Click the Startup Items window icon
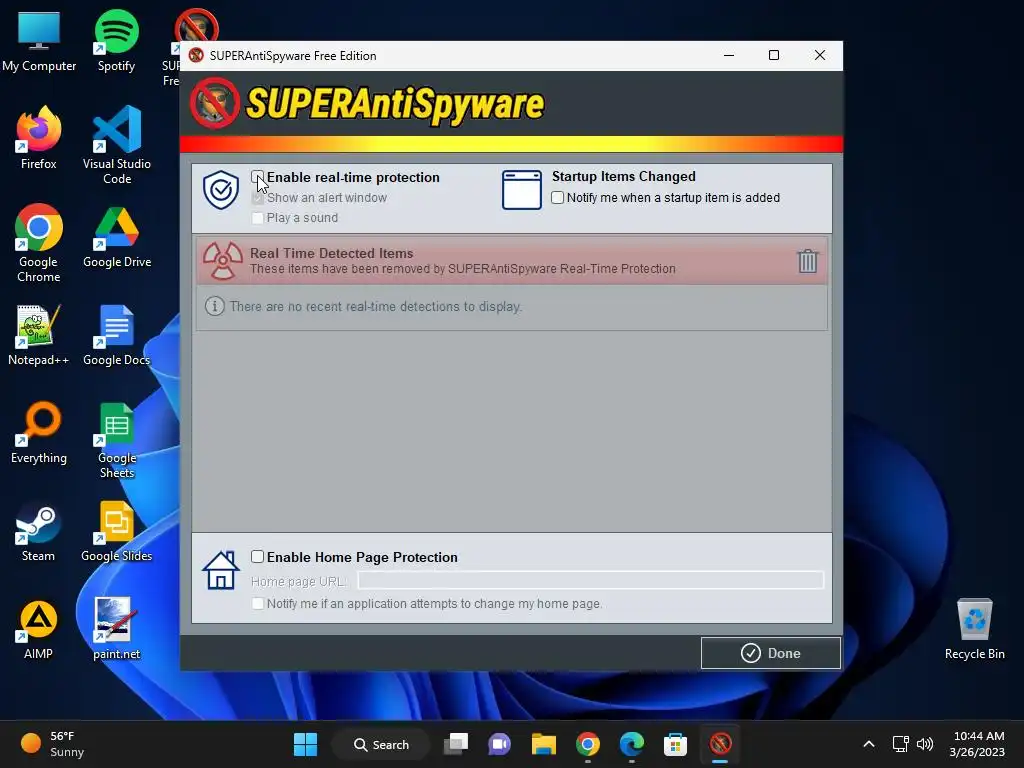The image size is (1024, 768). [x=521, y=190]
